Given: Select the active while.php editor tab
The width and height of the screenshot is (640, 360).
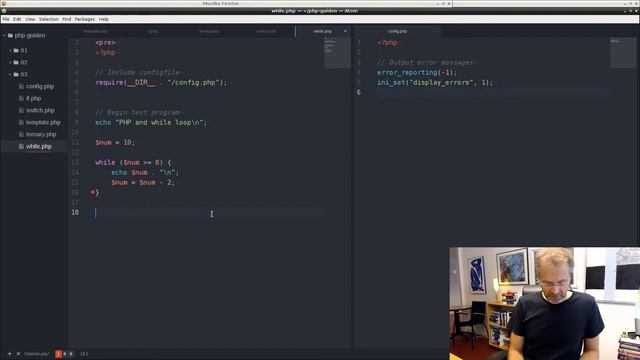Looking at the screenshot, I should 322,31.
